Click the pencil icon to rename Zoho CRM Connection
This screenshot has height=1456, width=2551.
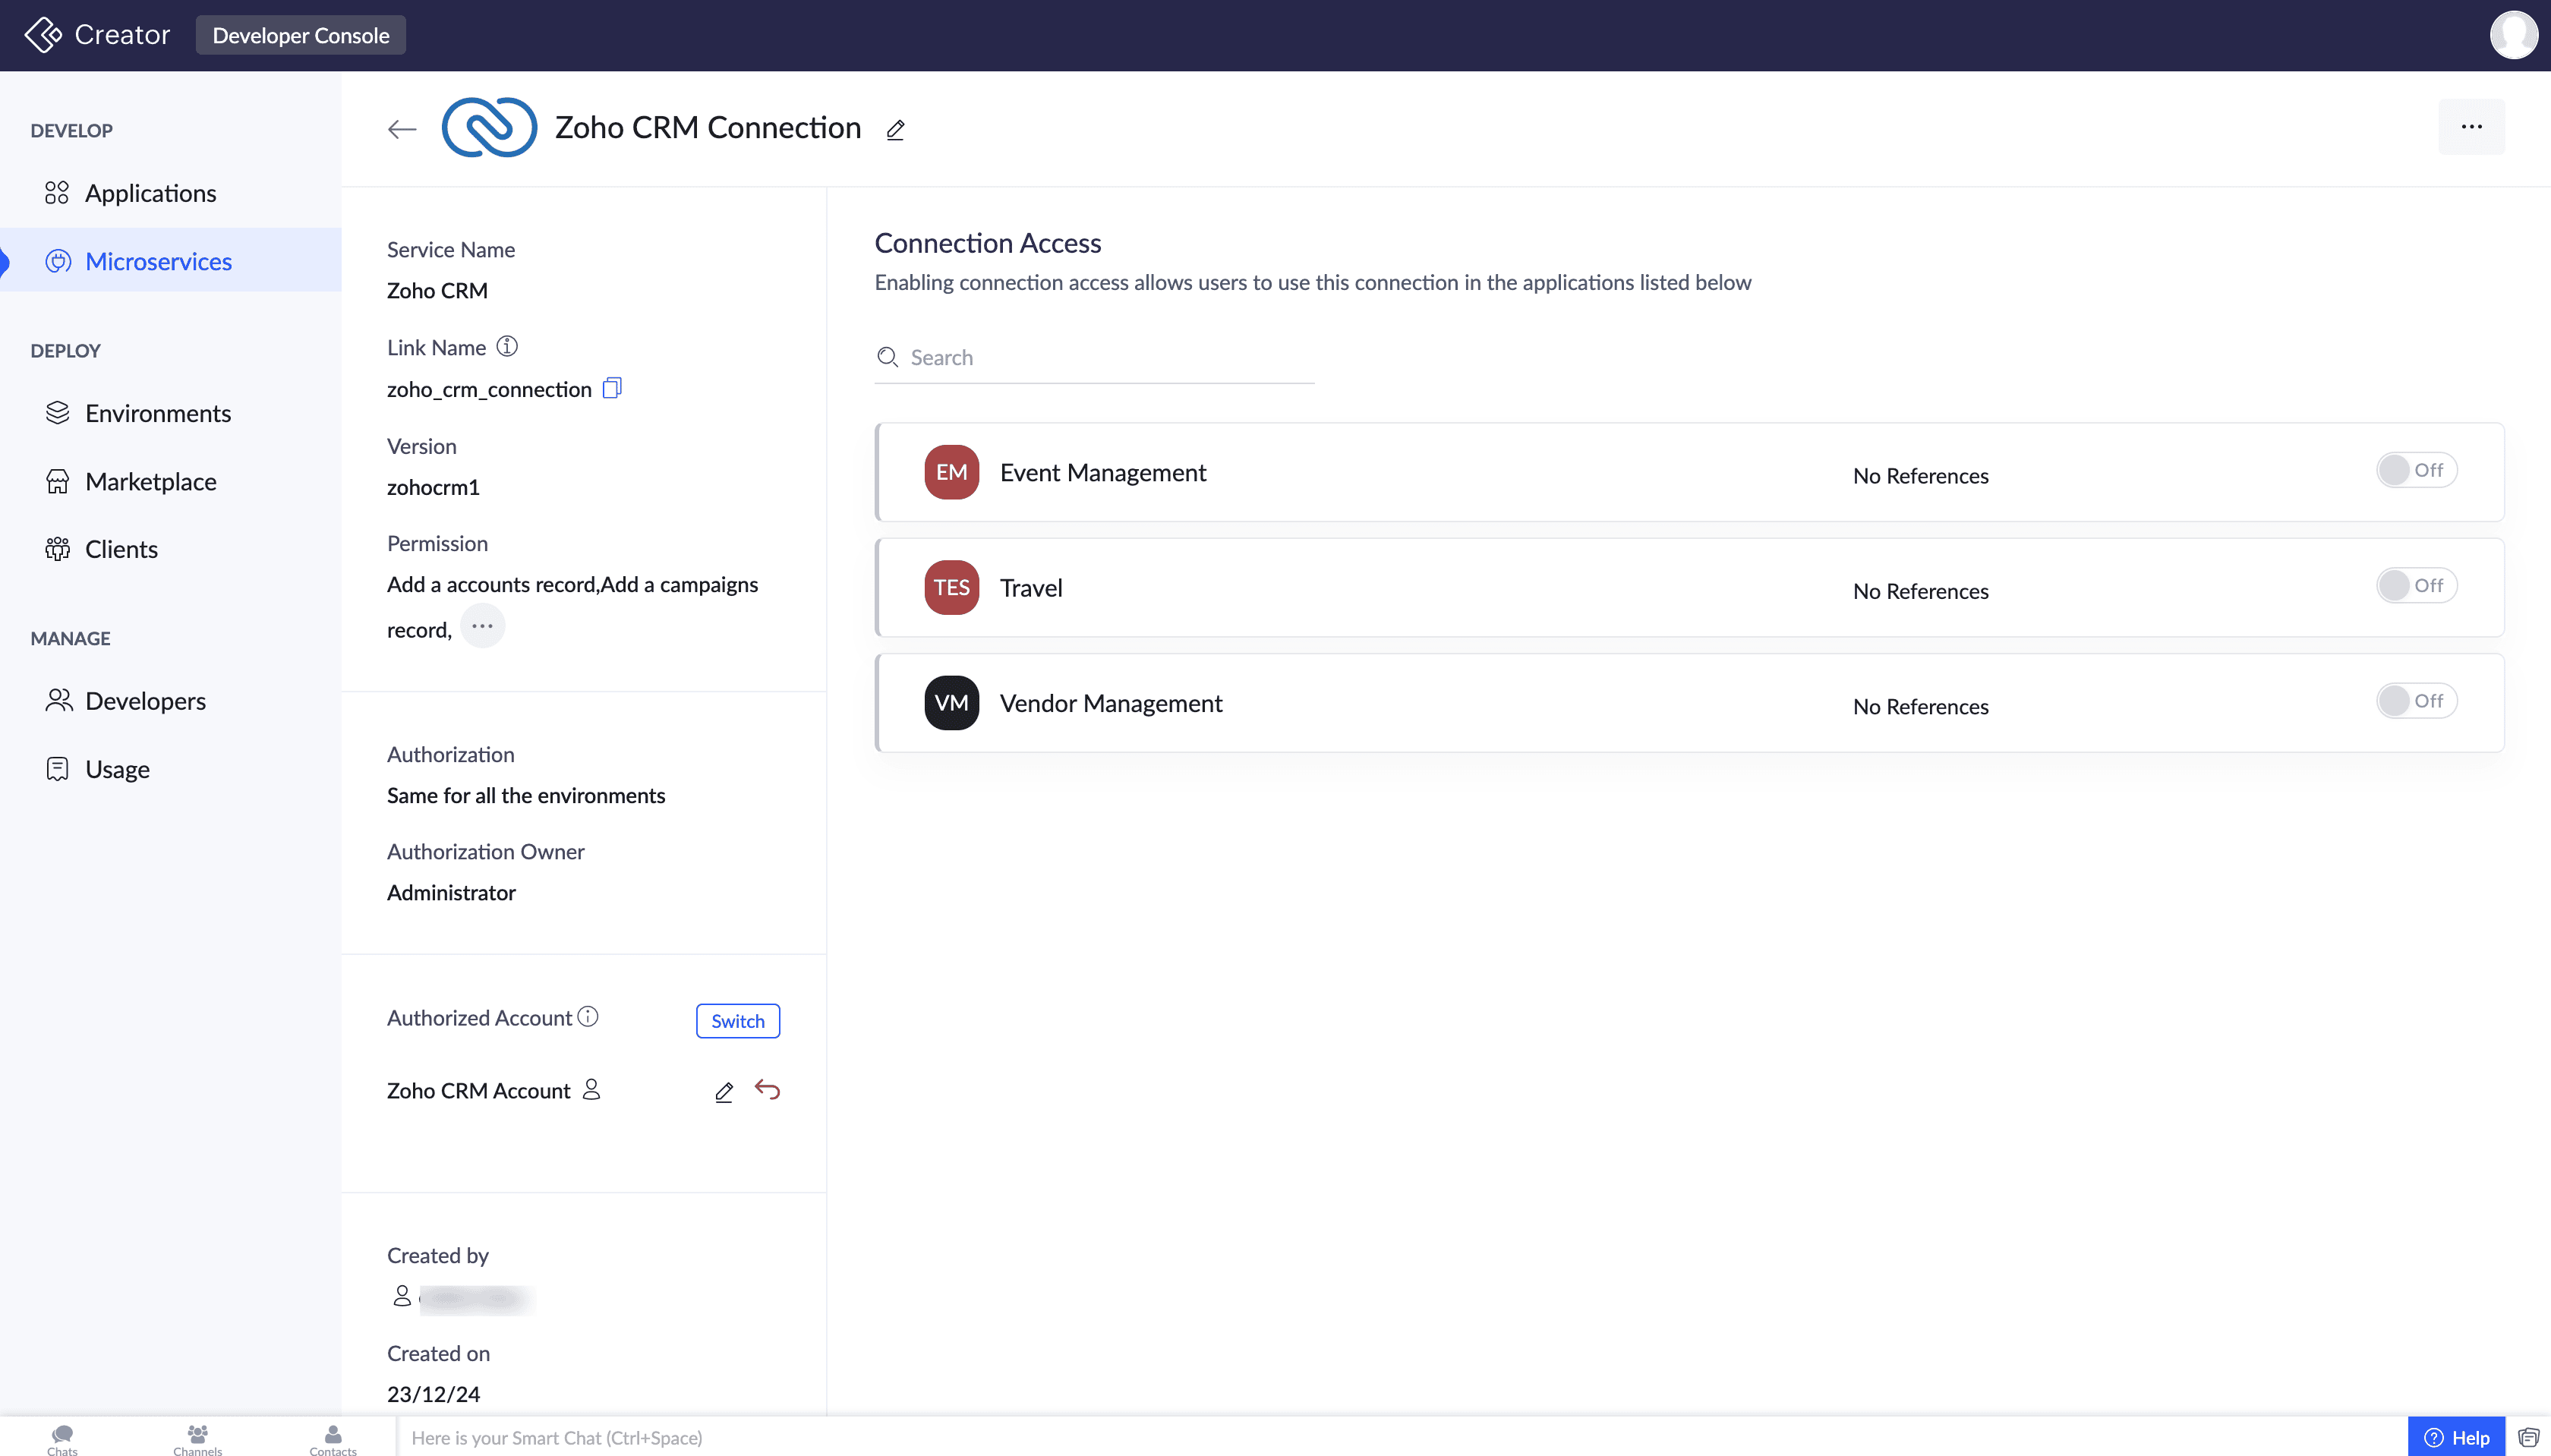(x=895, y=130)
